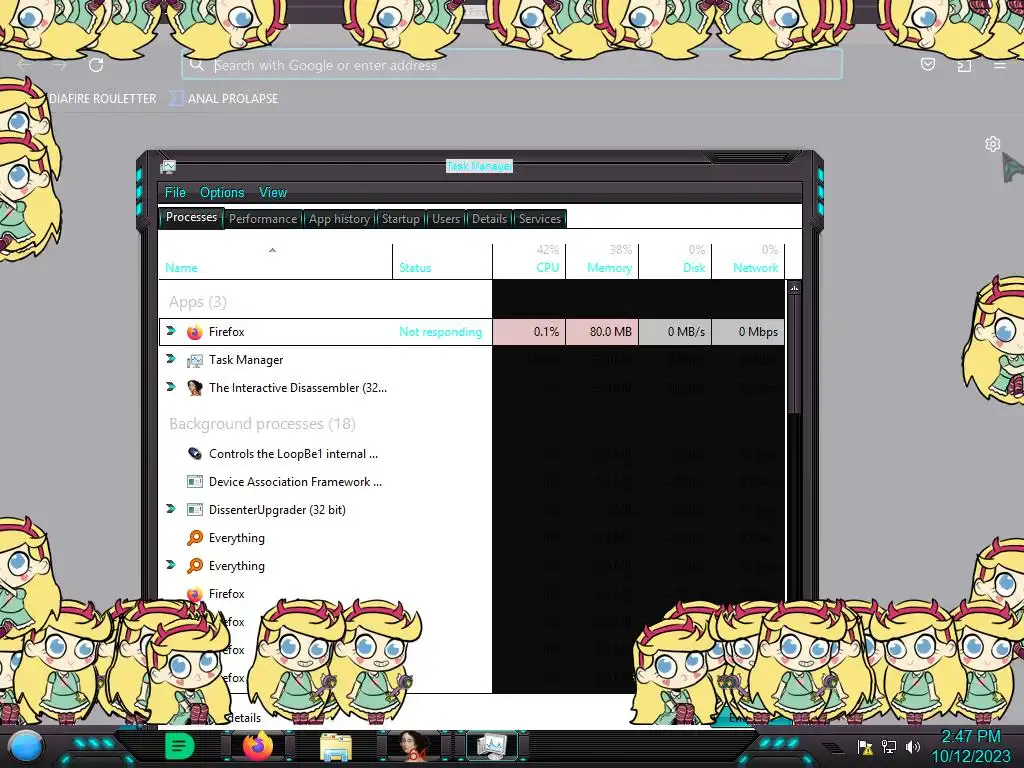Switch to the App history tab
The image size is (1024, 768).
pyautogui.click(x=339, y=219)
